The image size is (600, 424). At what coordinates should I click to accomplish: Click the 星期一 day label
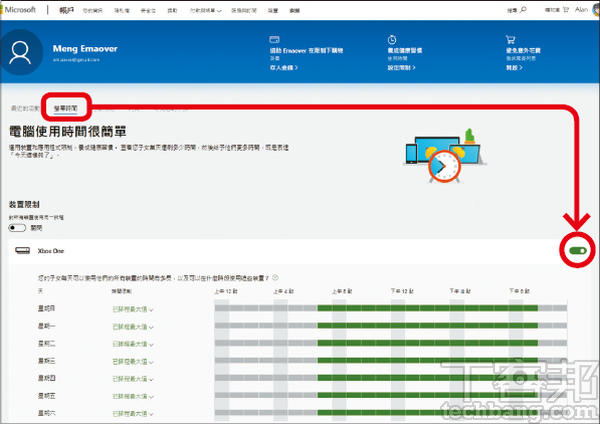(x=46, y=326)
